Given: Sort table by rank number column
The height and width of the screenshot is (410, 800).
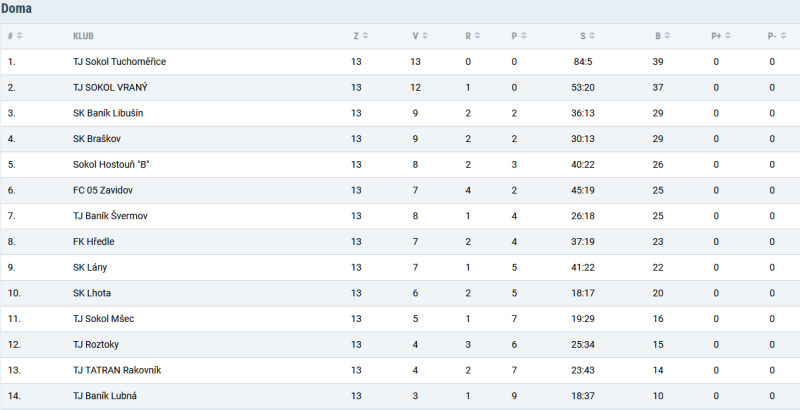Looking at the screenshot, I should pyautogui.click(x=19, y=36).
